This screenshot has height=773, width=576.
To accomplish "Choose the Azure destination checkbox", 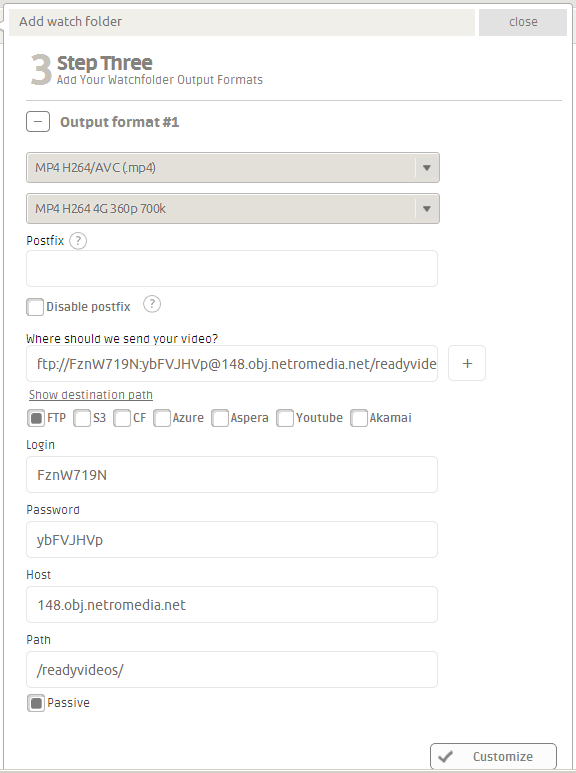I will [x=162, y=418].
